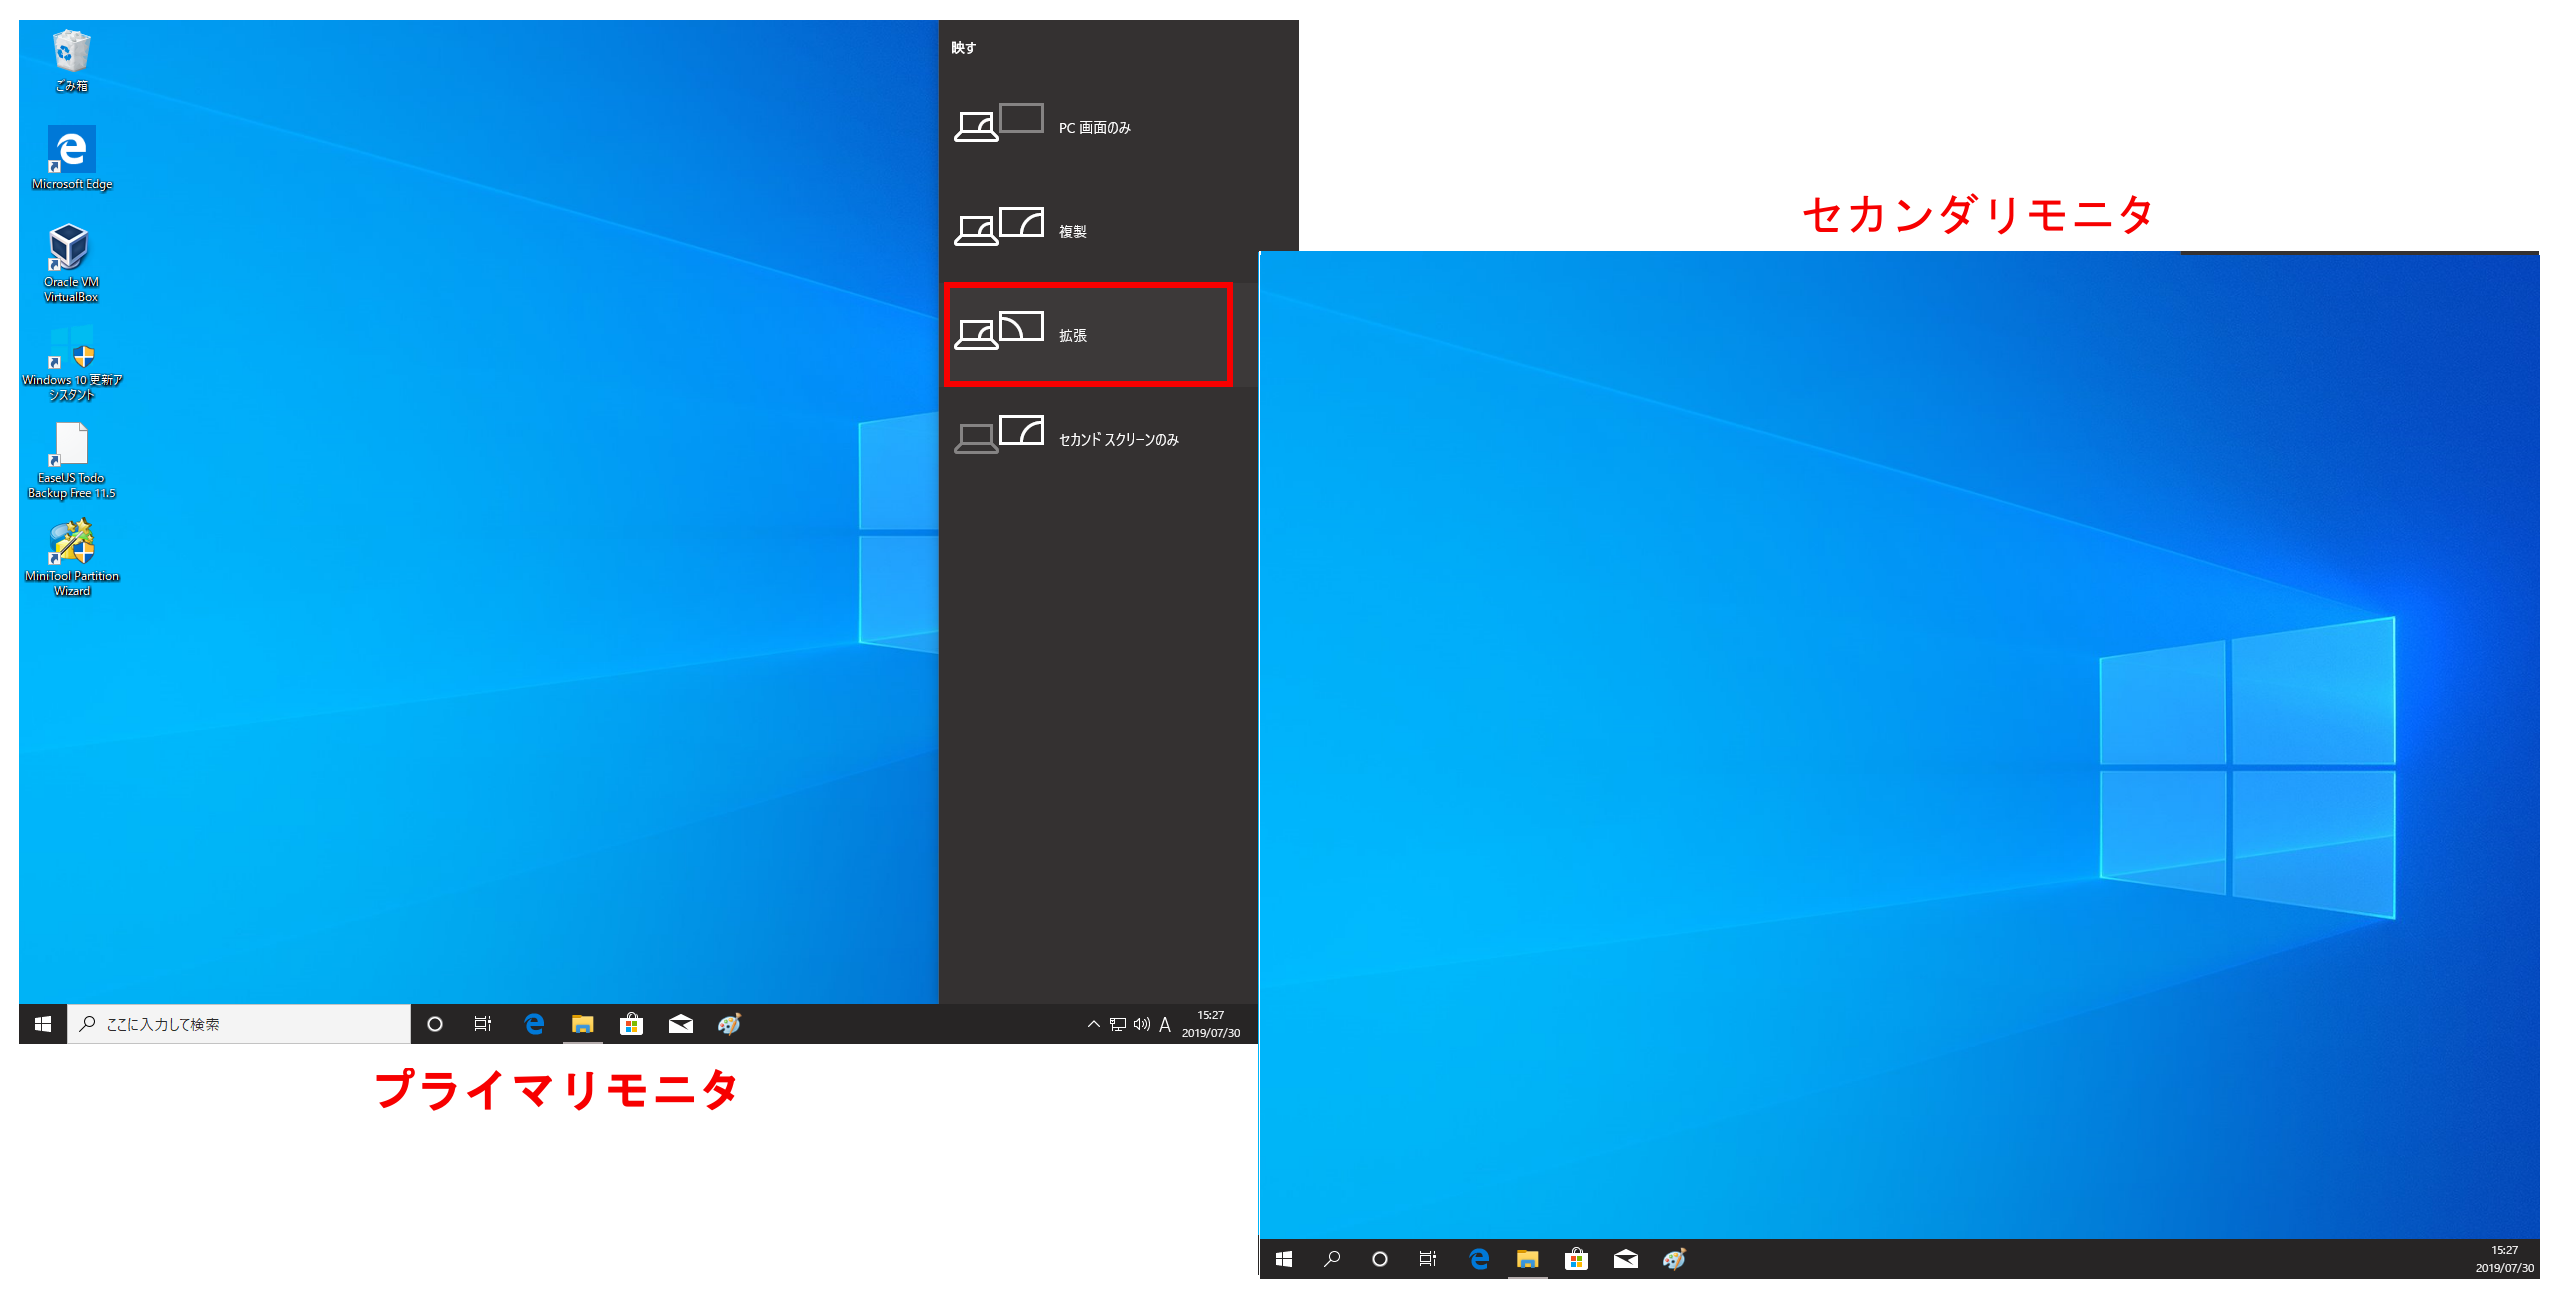Click the volume icon in system tray
2550x1290 pixels.
tap(1141, 1024)
